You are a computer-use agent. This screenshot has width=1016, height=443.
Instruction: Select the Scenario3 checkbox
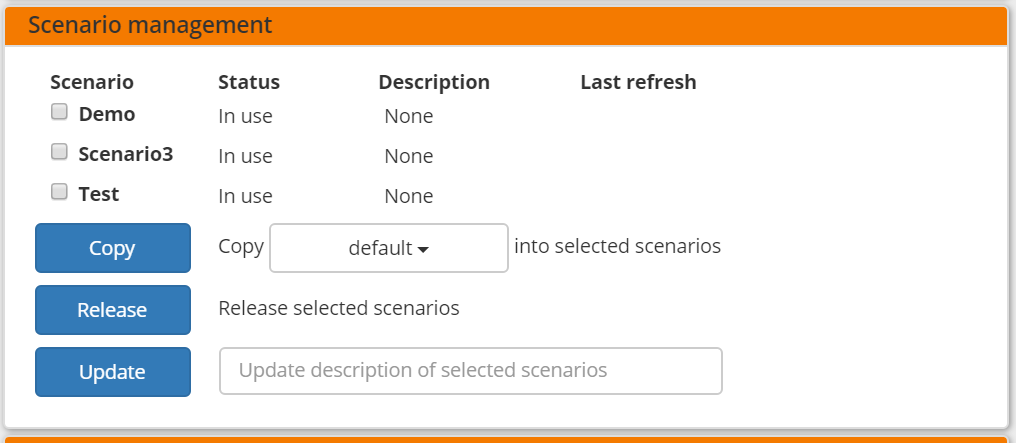(59, 152)
